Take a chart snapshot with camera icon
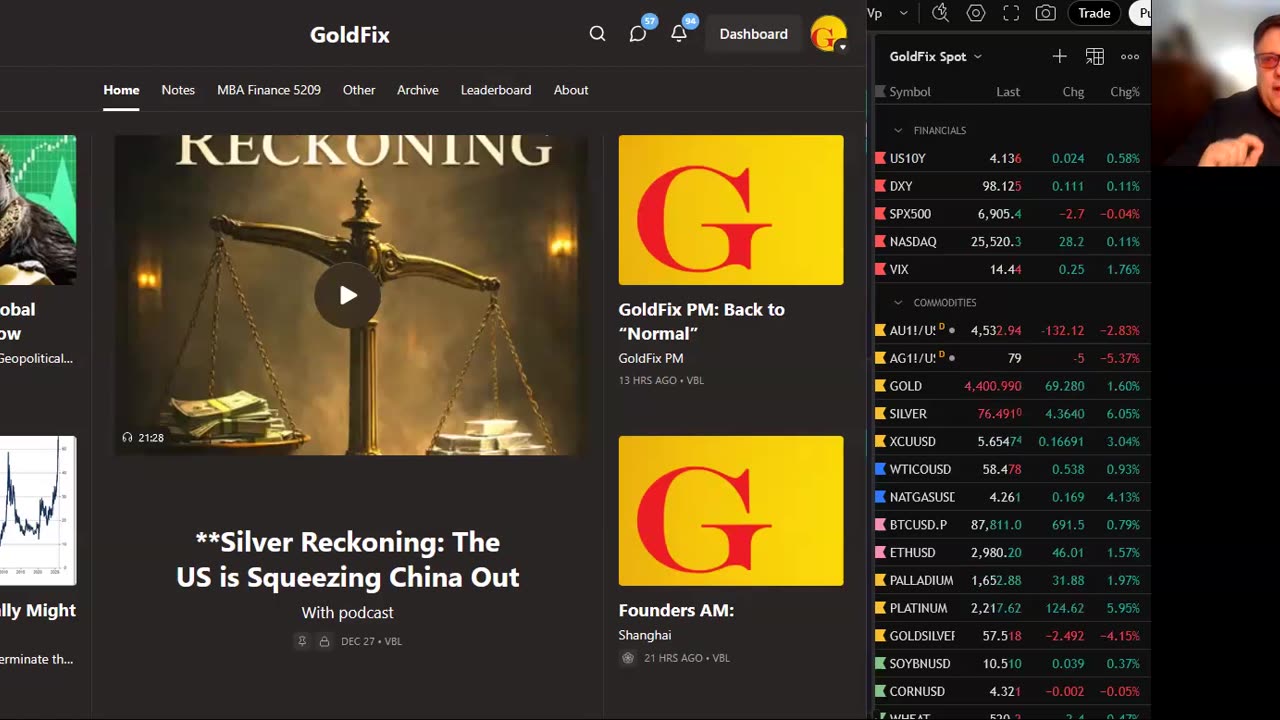 1046,13
